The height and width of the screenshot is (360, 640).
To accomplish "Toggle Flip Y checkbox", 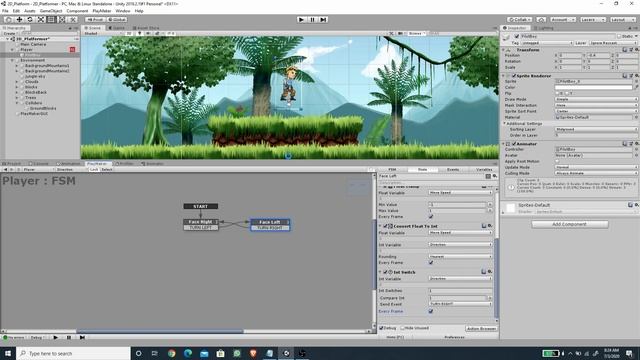I will click(567, 93).
